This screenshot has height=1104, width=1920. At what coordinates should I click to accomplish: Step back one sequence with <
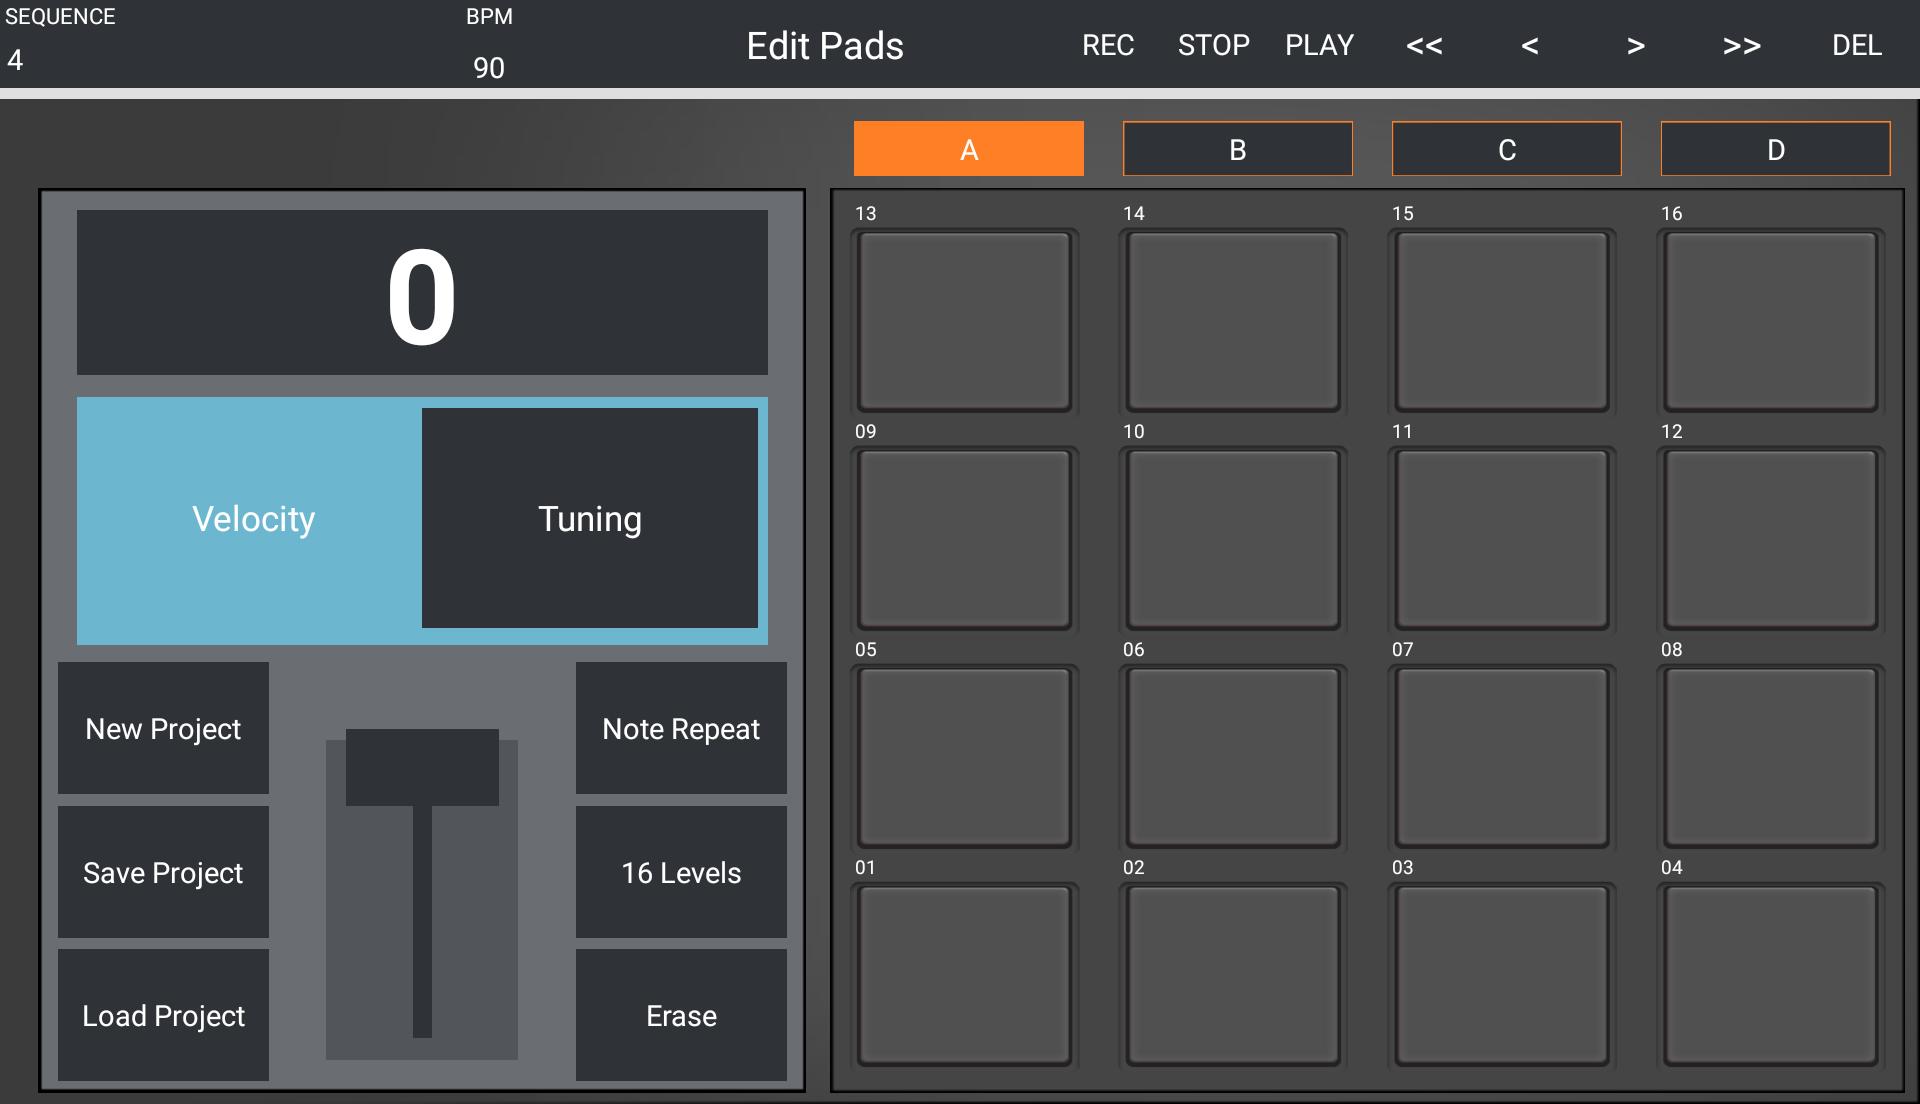click(1528, 46)
